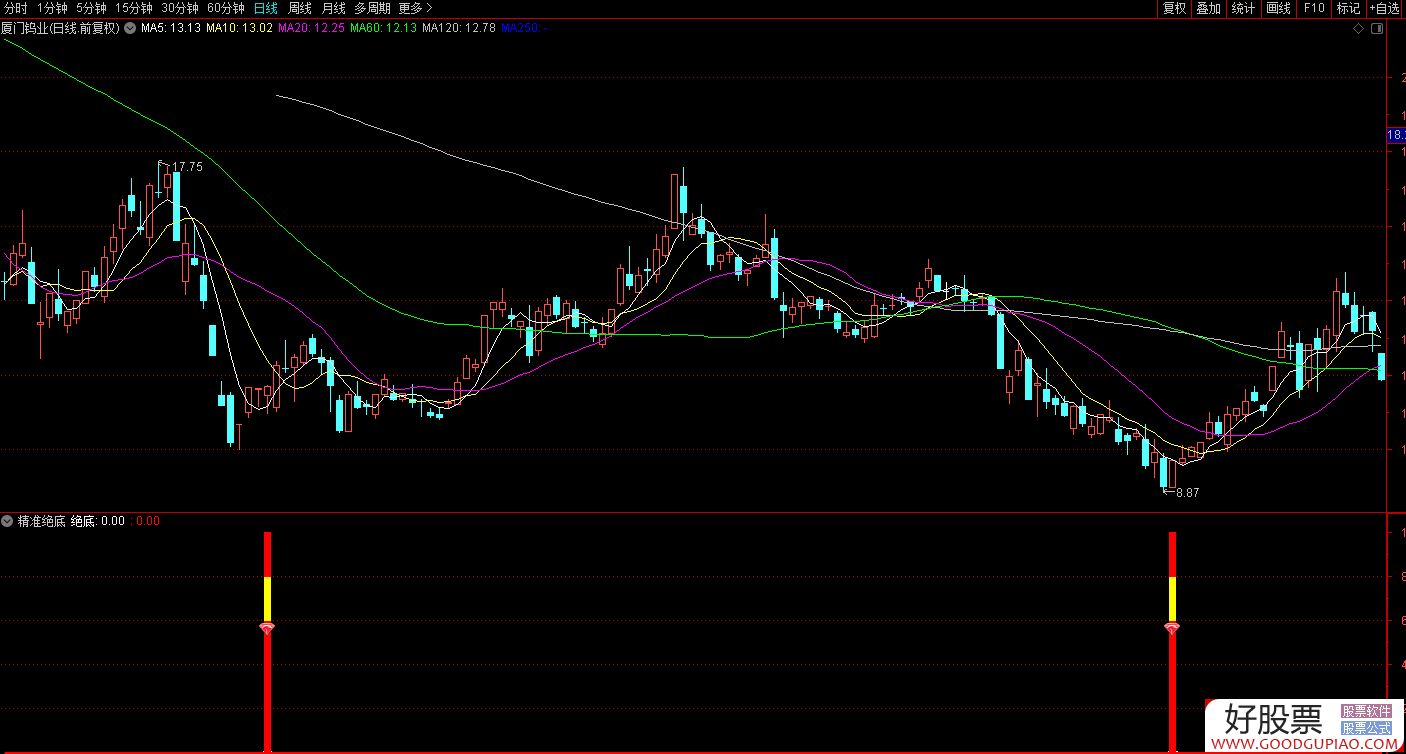
Task: Click the 8.87 low price label
Action: 1187,493
